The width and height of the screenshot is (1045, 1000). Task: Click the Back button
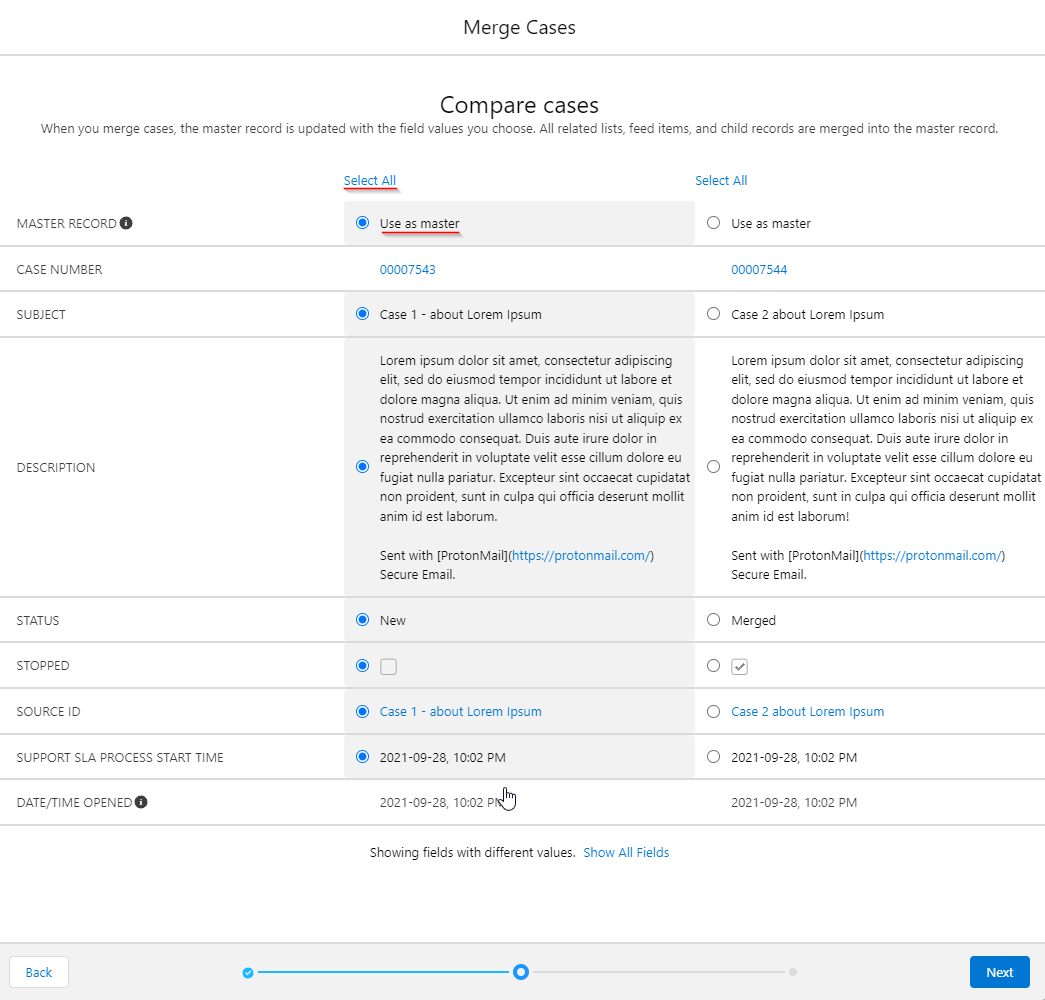pos(39,973)
